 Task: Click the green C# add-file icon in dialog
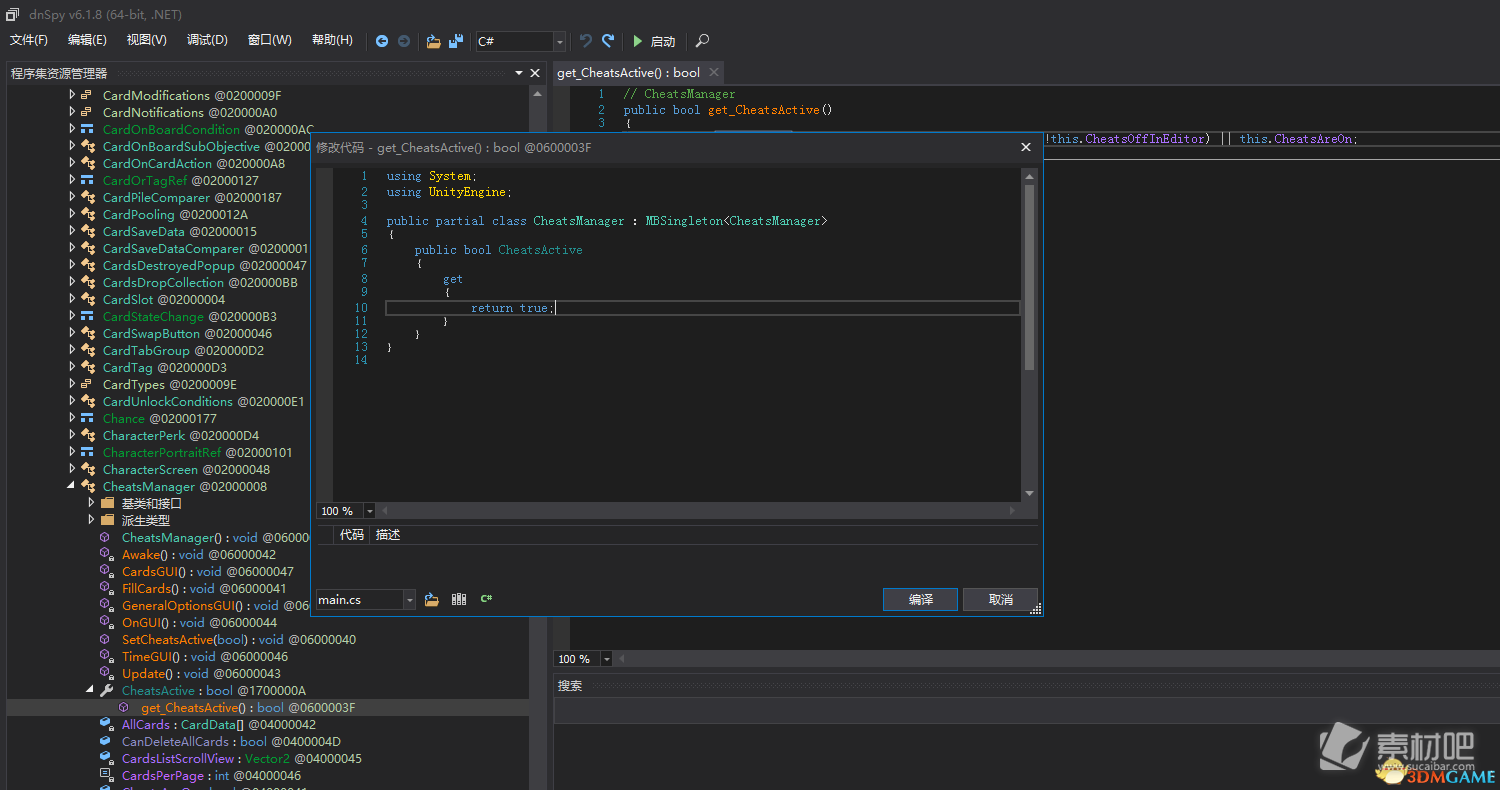486,599
